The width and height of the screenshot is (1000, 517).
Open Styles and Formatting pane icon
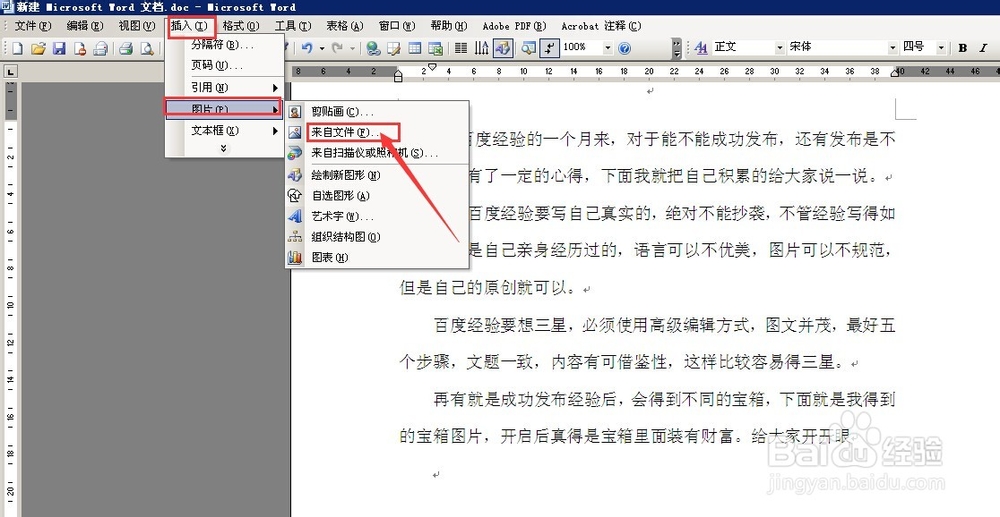[702, 48]
